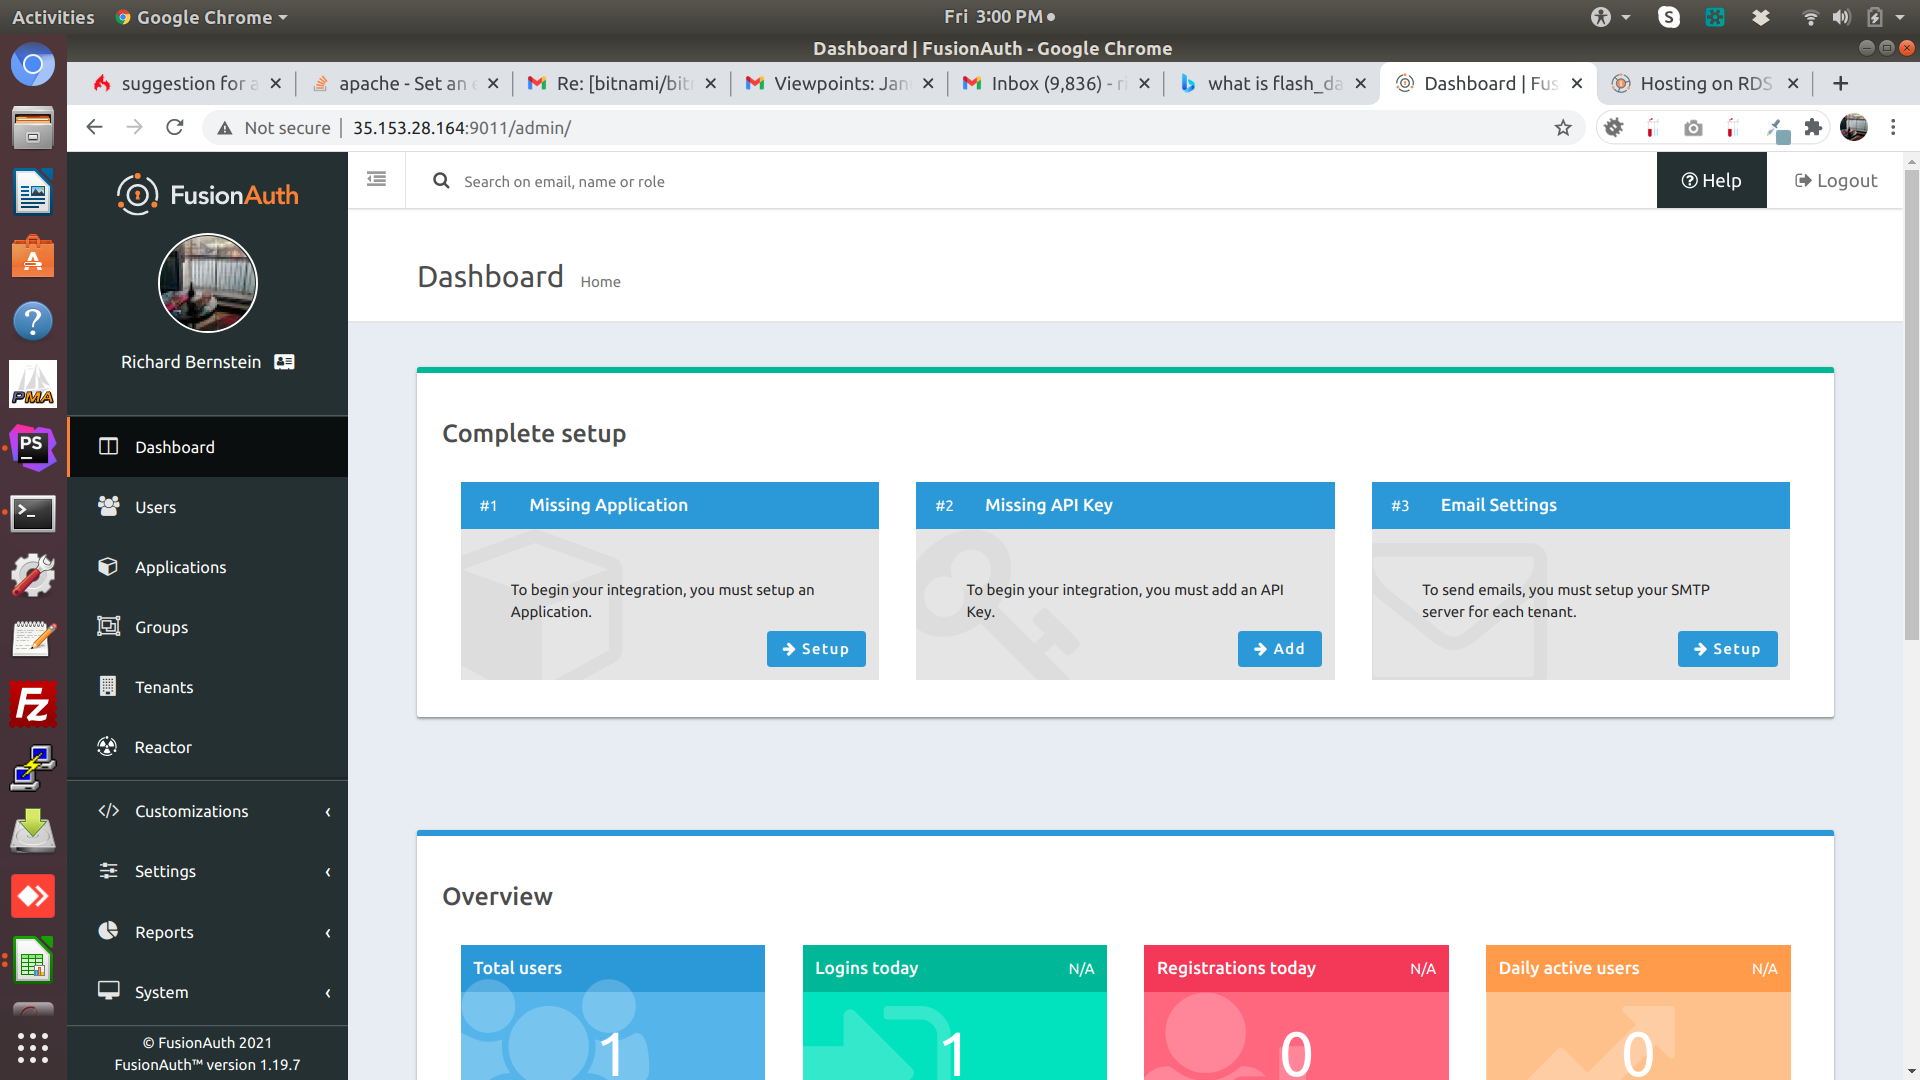Click the scrollbar down arrow
Screen dimensions: 1920x1080
point(1911,1072)
